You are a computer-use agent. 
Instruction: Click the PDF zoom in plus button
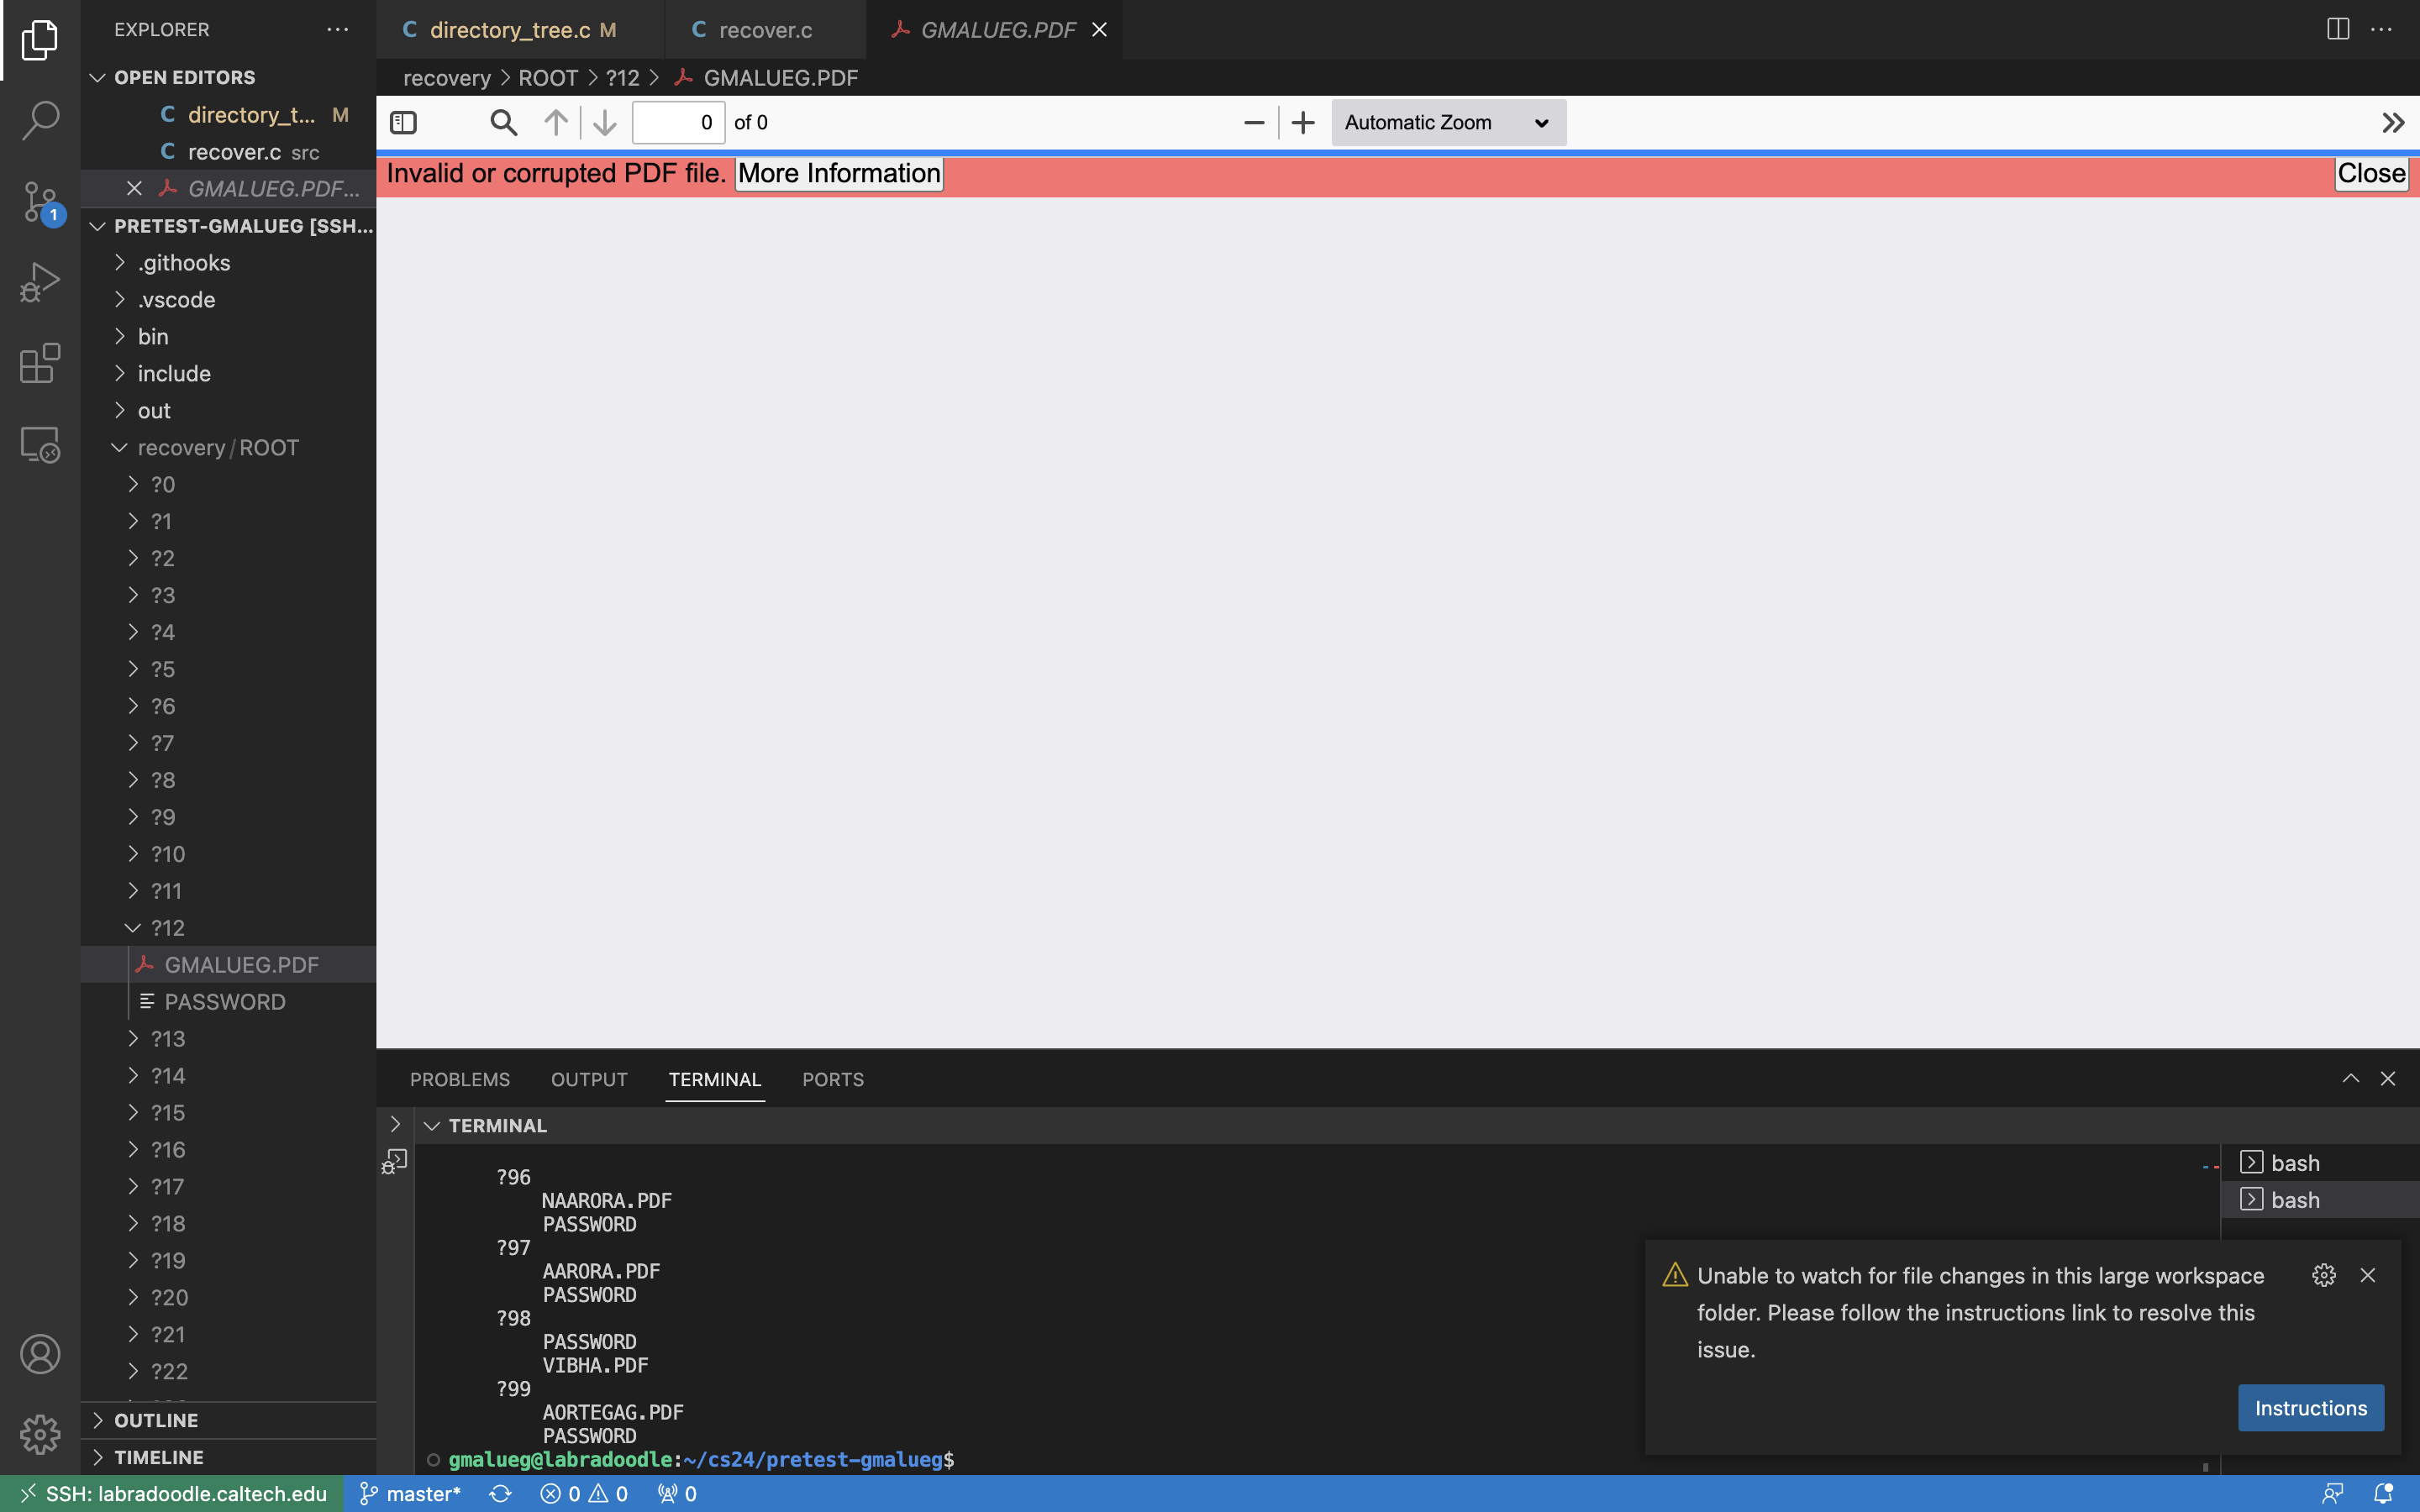point(1302,123)
